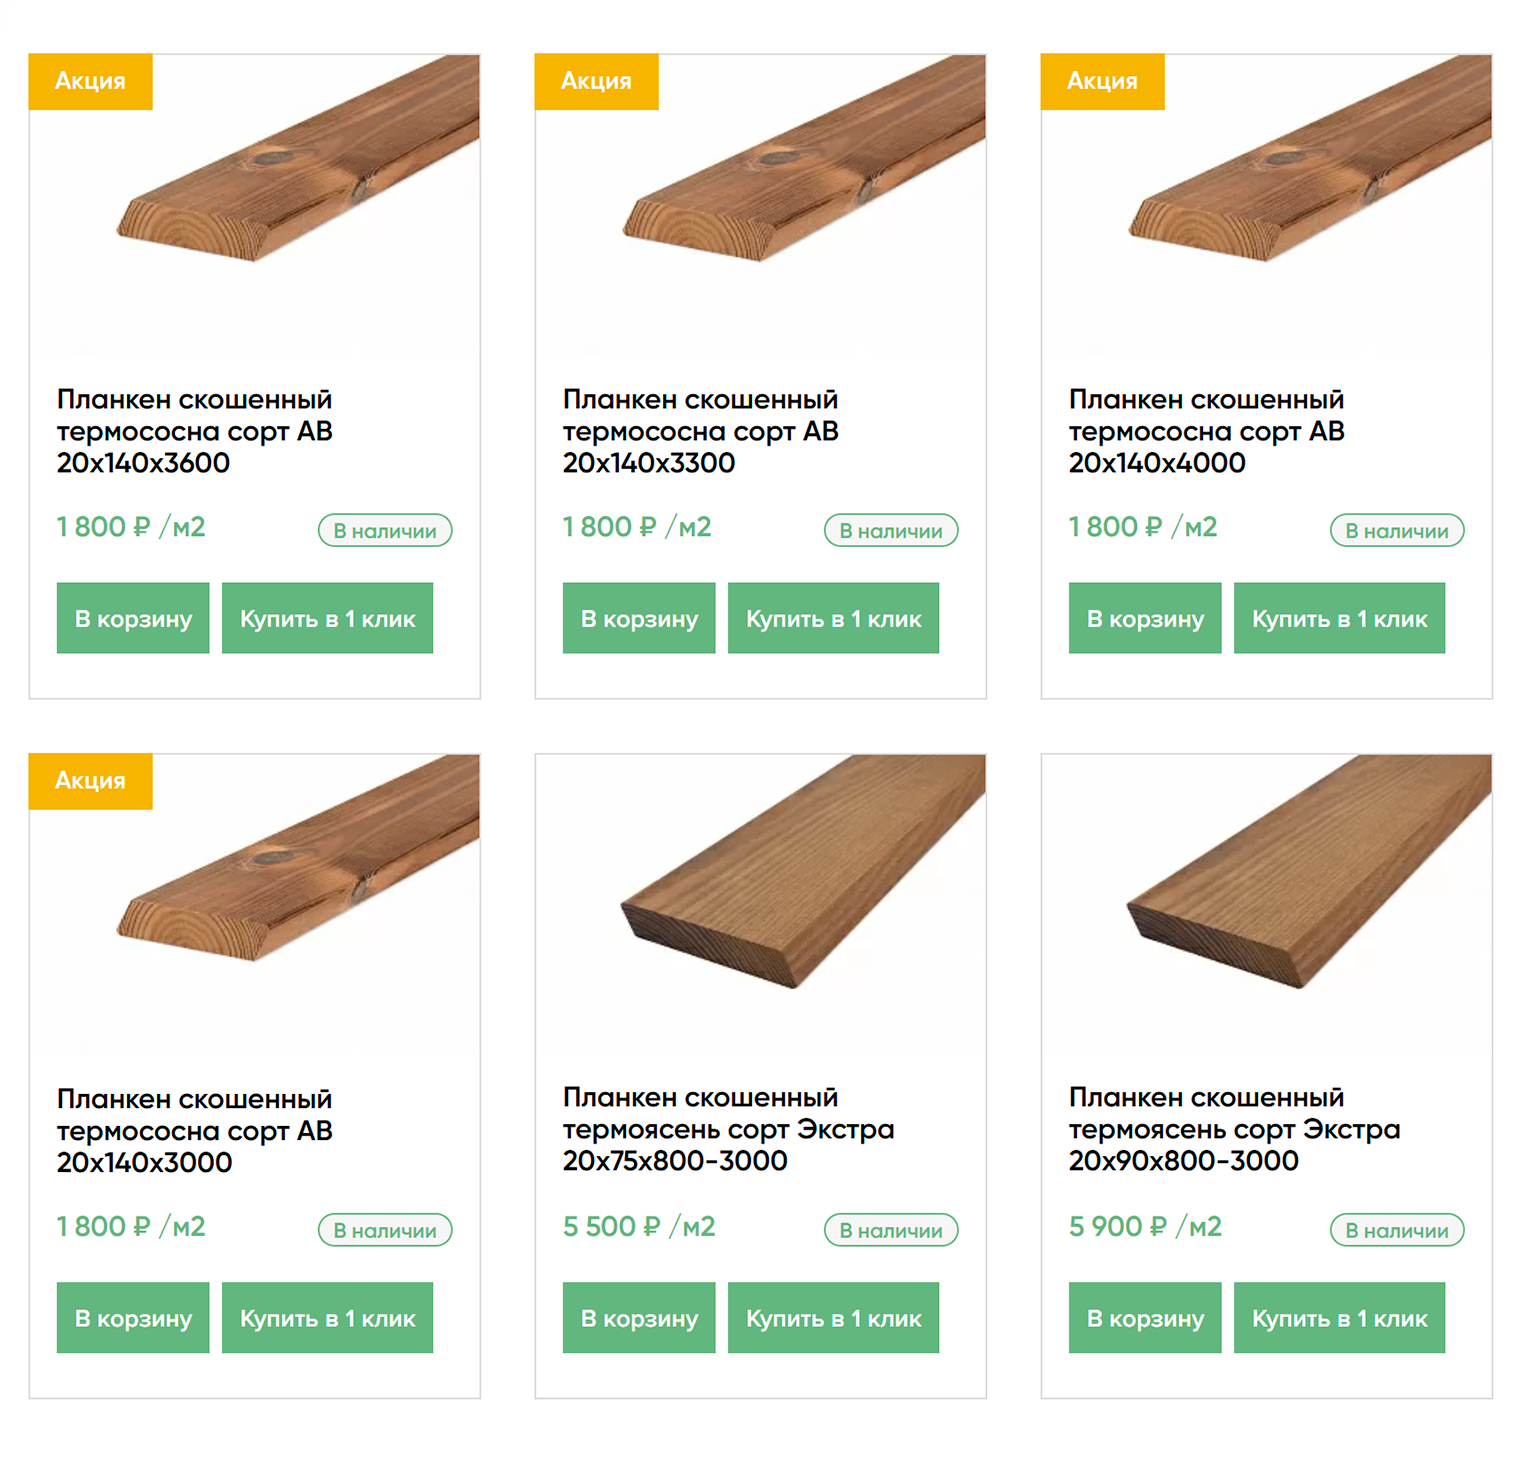This screenshot has width=1520, height=1458.
Task: Open the 20x140x3300 termososna product title link
Action: point(701,431)
